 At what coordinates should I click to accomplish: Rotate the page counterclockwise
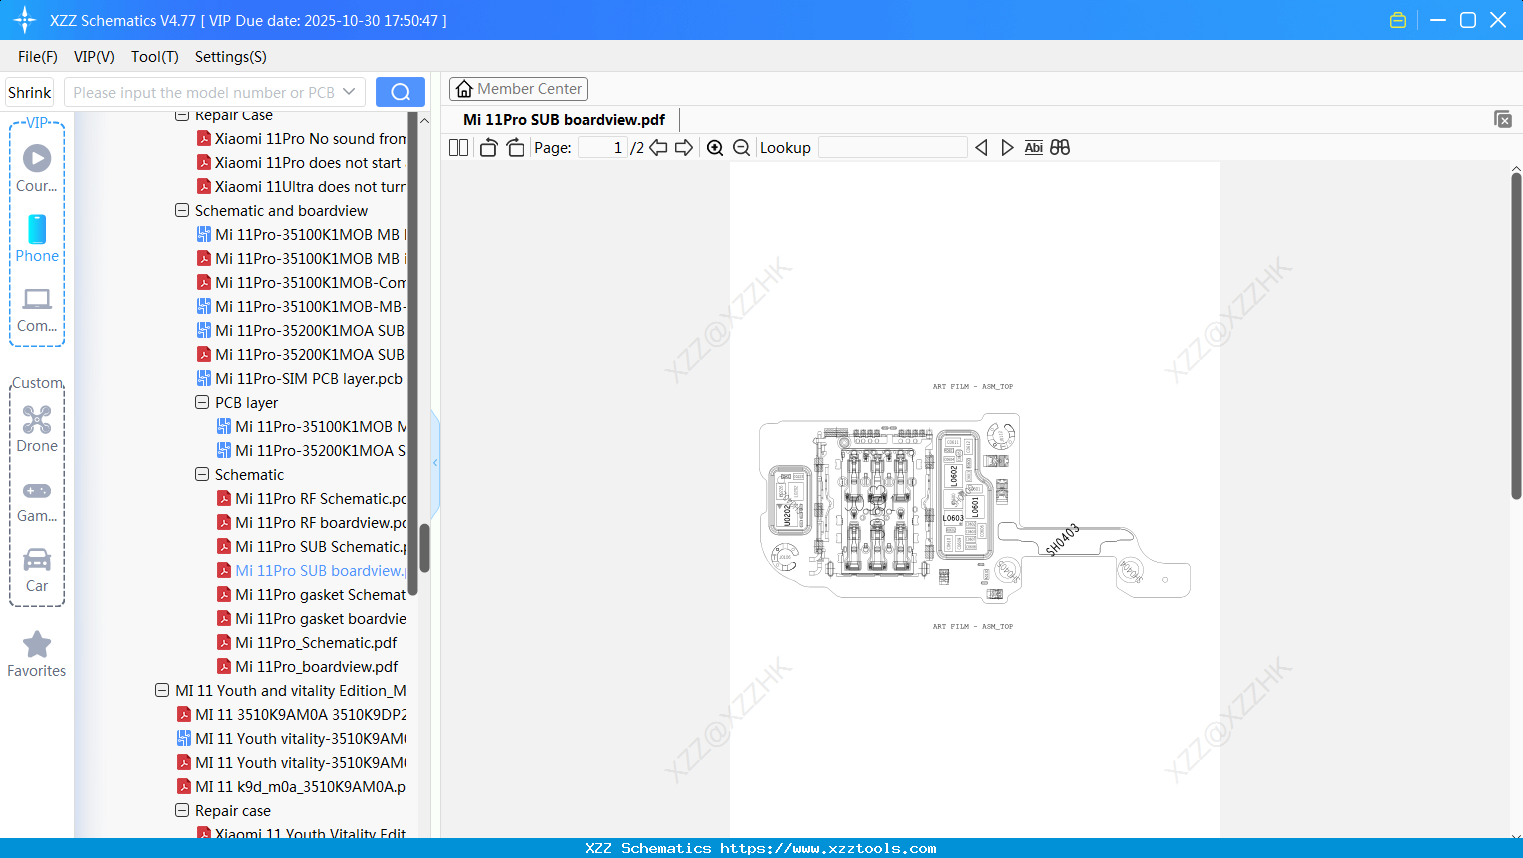487,147
